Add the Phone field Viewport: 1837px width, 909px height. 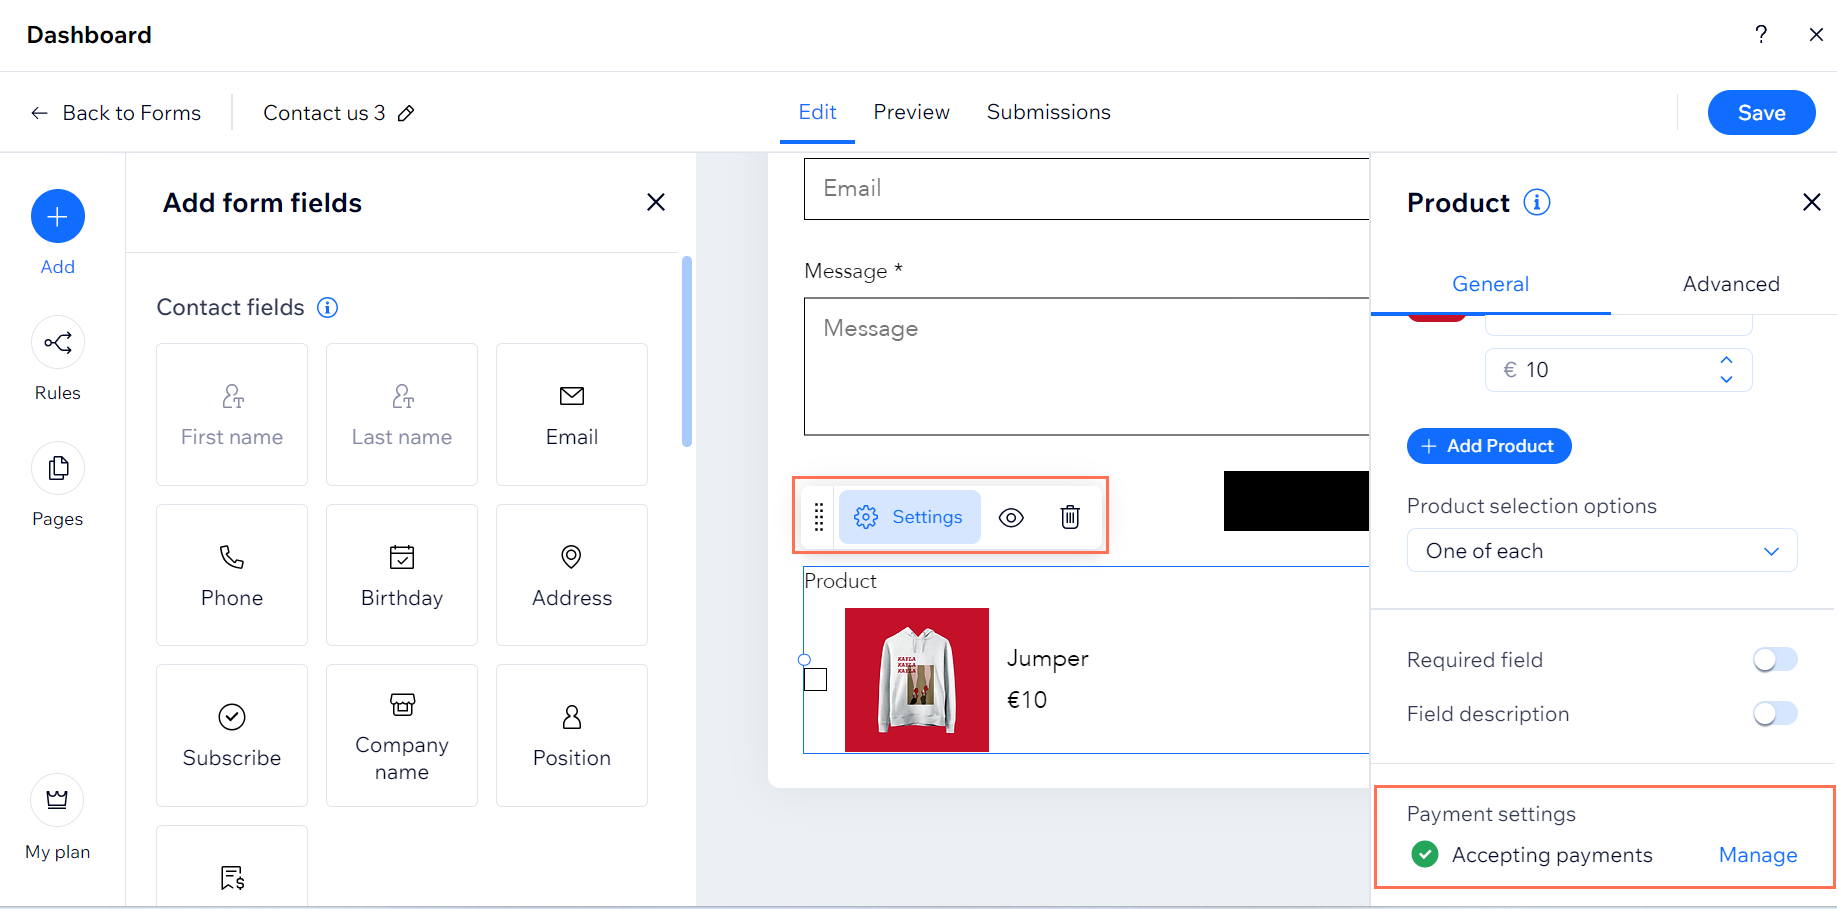pos(232,575)
